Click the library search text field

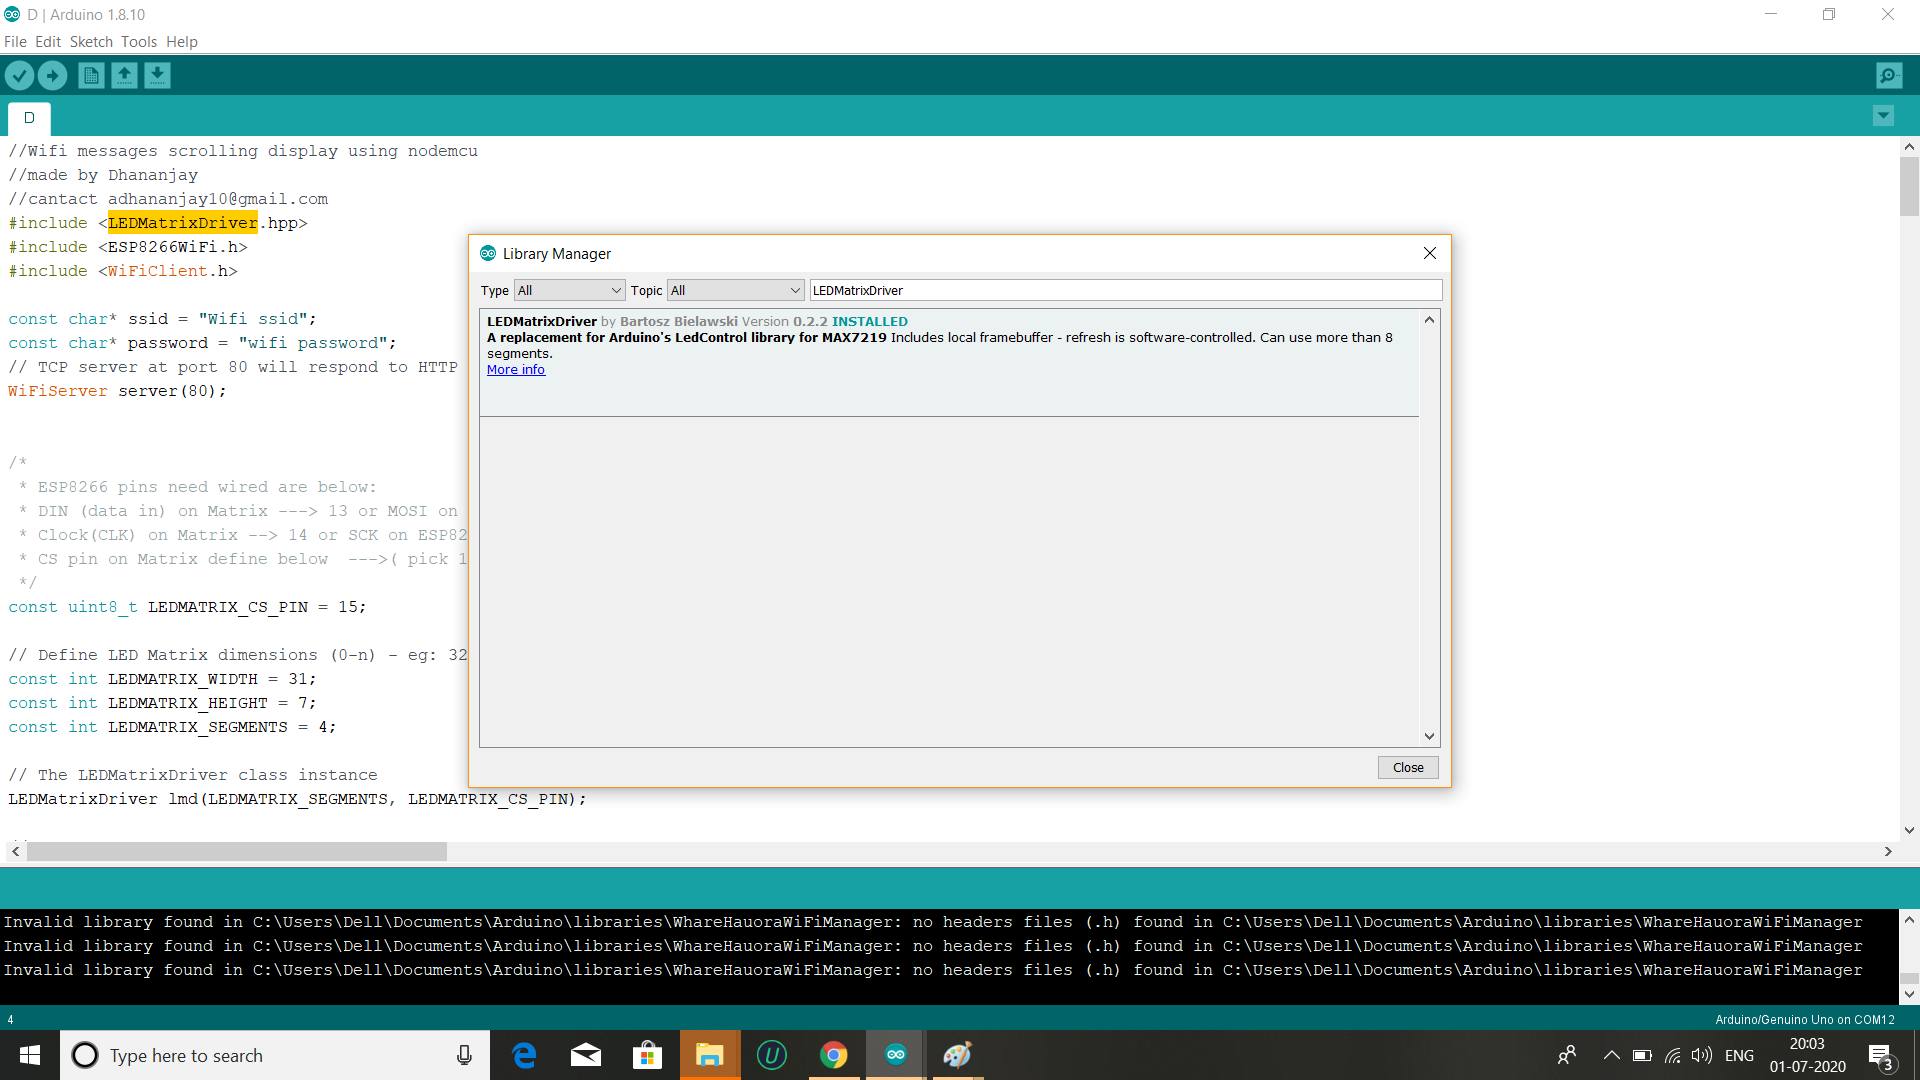pyautogui.click(x=1125, y=290)
